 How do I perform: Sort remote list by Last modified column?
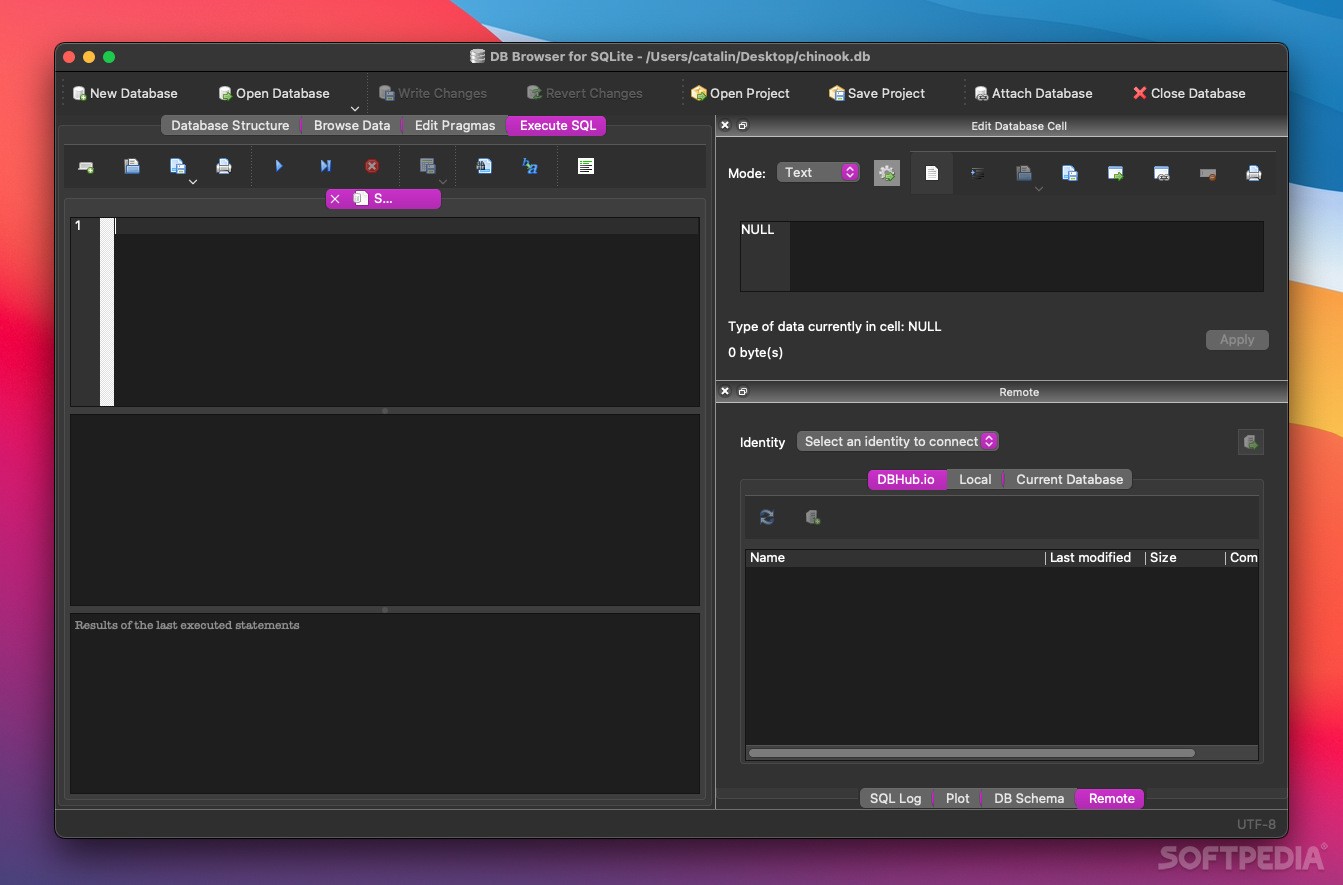(1095, 558)
